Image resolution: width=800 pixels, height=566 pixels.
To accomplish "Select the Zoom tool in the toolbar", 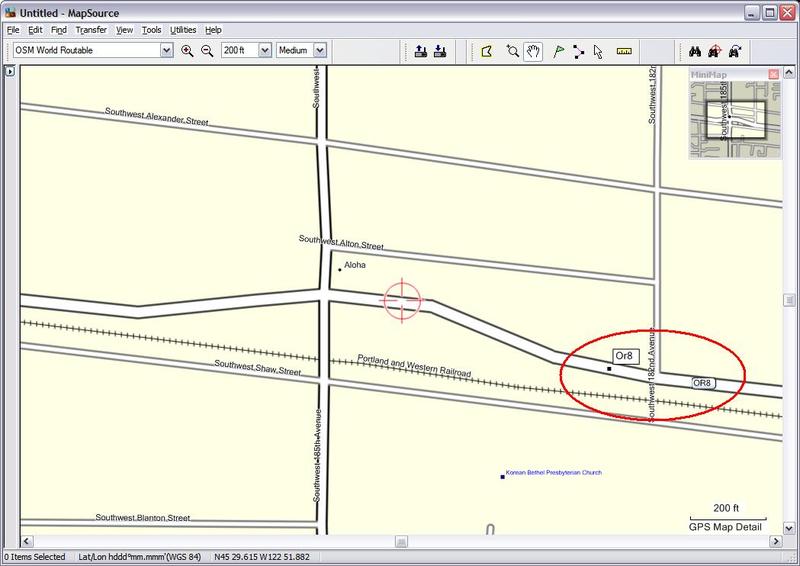I will 512,51.
